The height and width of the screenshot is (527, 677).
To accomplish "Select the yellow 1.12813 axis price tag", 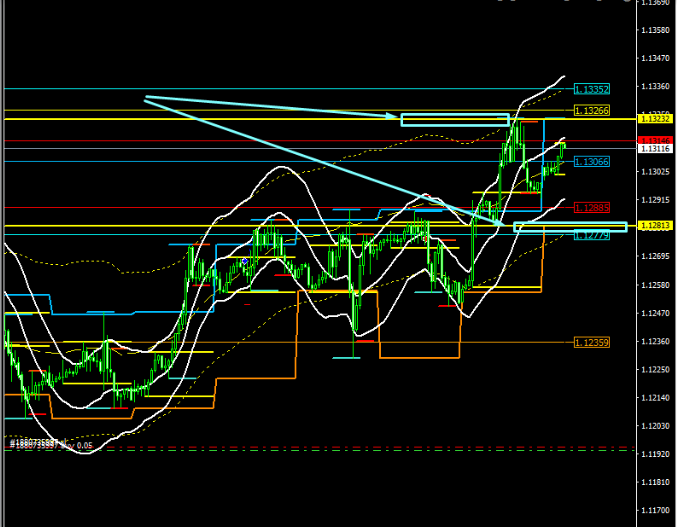I will click(656, 226).
